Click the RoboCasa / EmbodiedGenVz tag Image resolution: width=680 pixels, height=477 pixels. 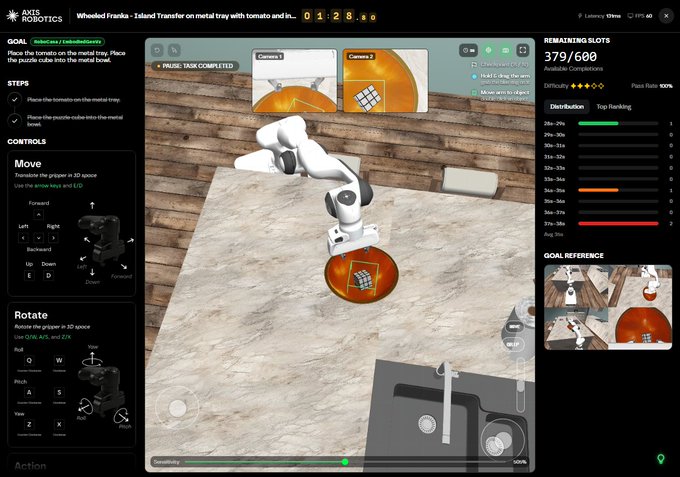pos(67,42)
